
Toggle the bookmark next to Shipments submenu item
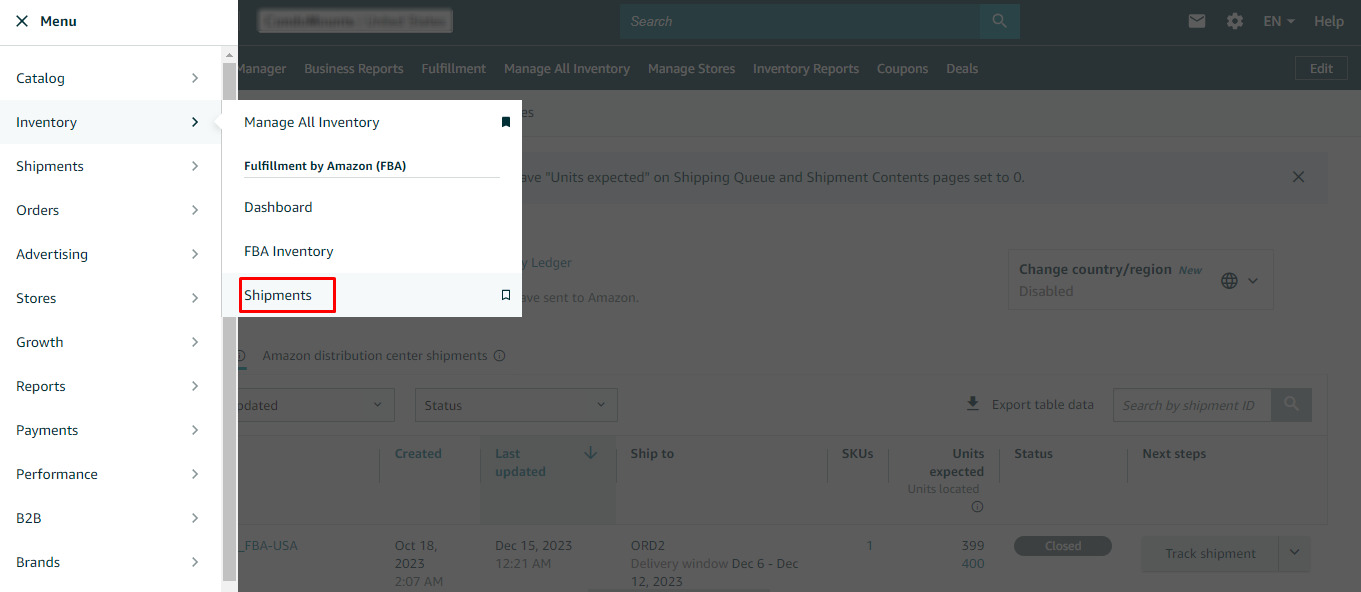click(x=506, y=295)
